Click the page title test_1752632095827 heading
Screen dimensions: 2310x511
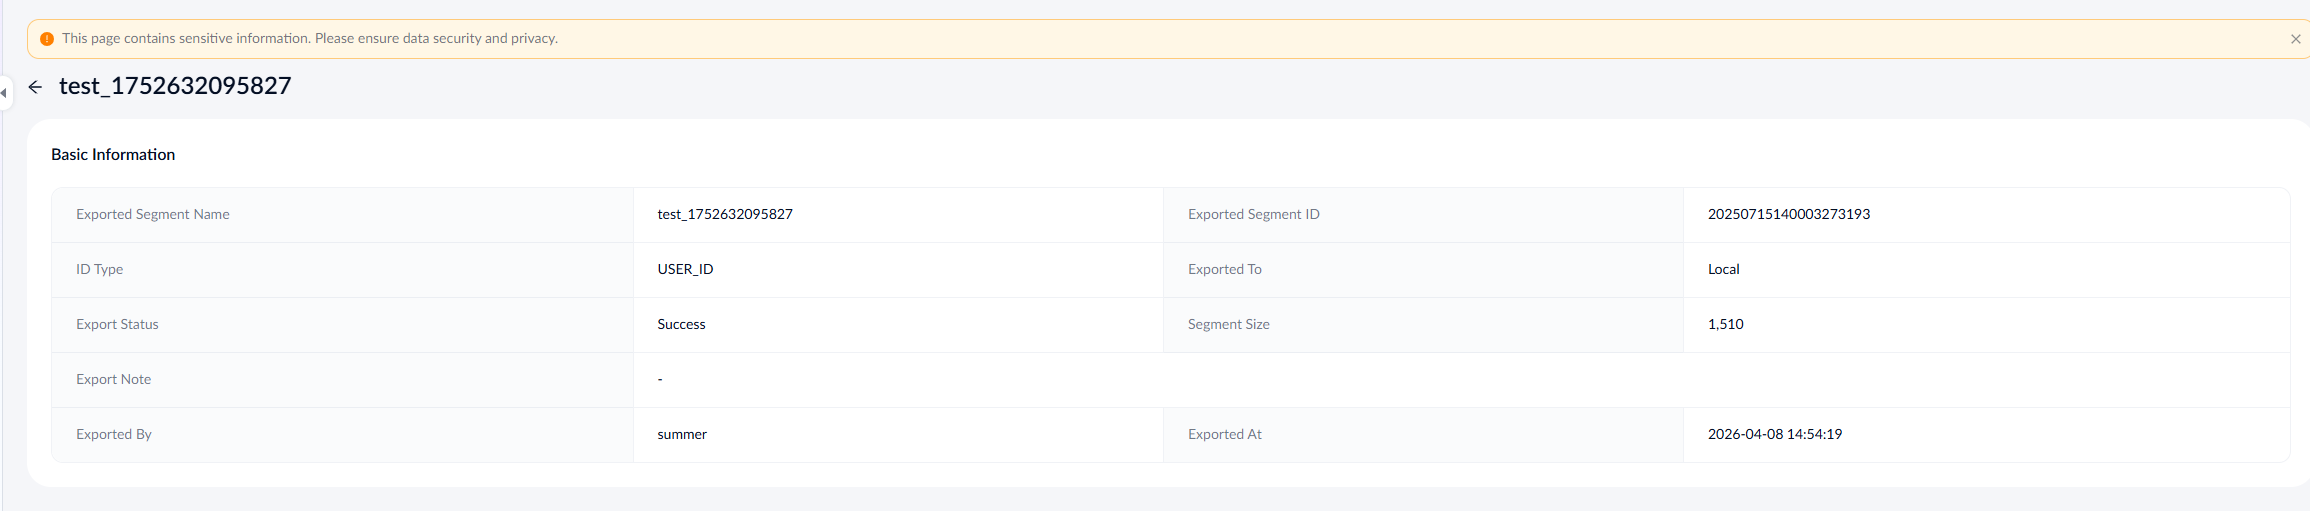pos(175,86)
